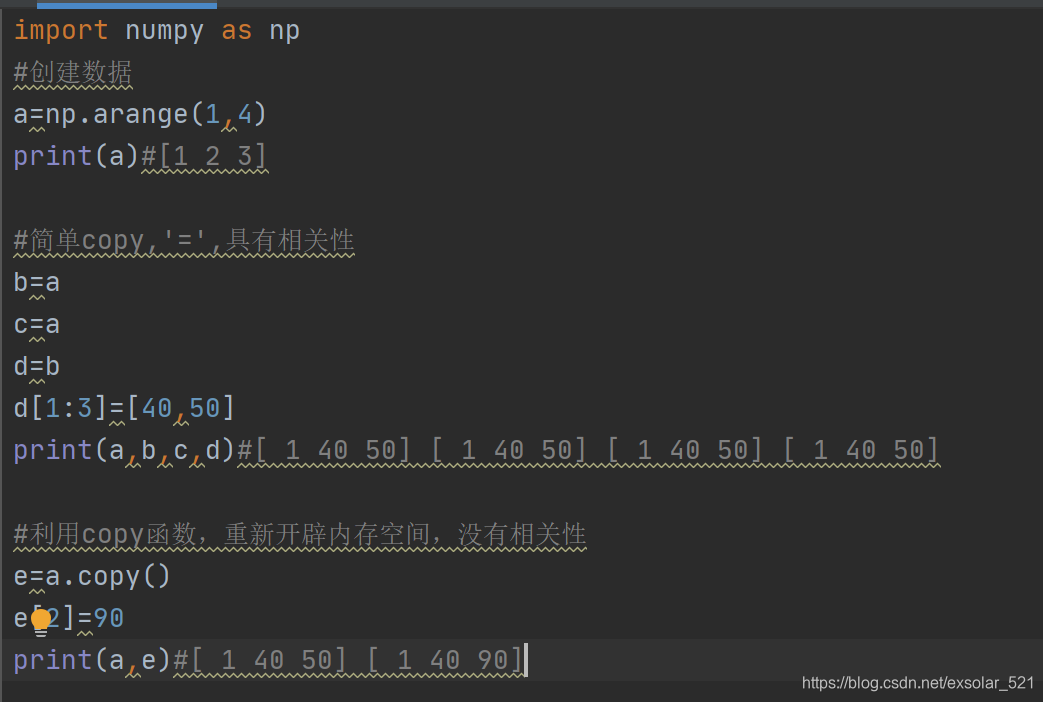1043x702 pixels.
Task: Click the line 'd=b'
Action: [37, 367]
